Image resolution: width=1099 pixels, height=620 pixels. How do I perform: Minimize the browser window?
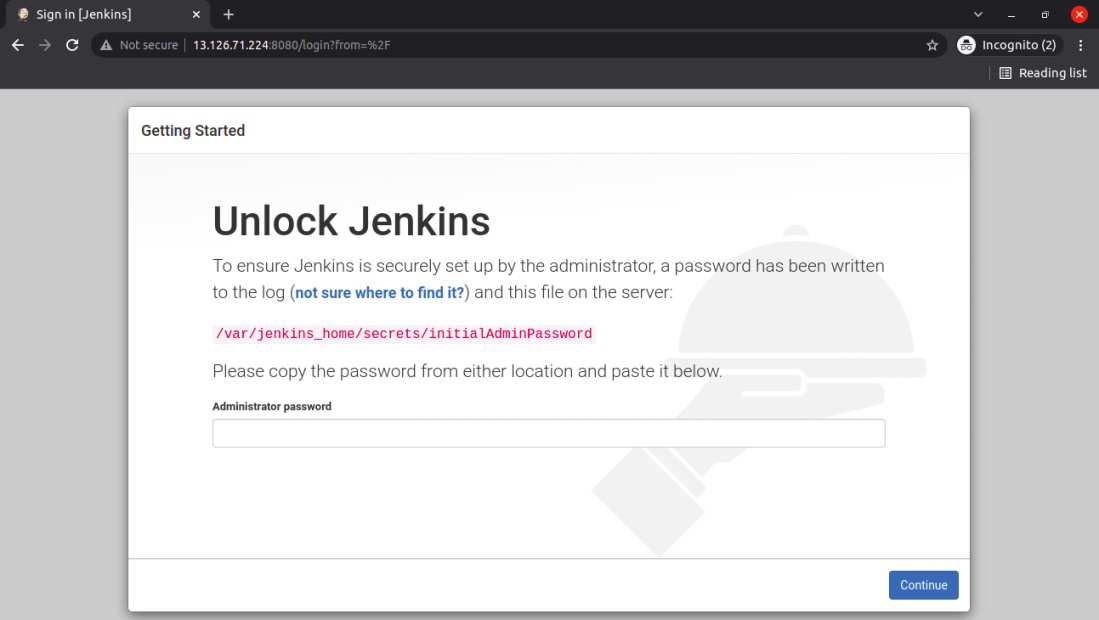[x=1012, y=15]
